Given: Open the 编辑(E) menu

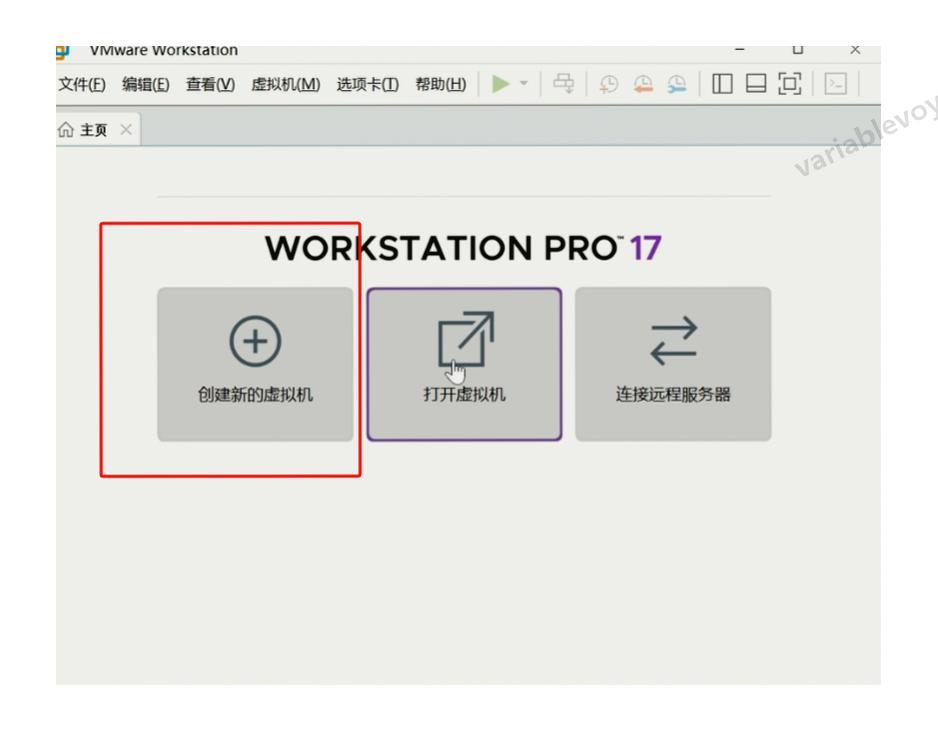Looking at the screenshot, I should coord(145,84).
